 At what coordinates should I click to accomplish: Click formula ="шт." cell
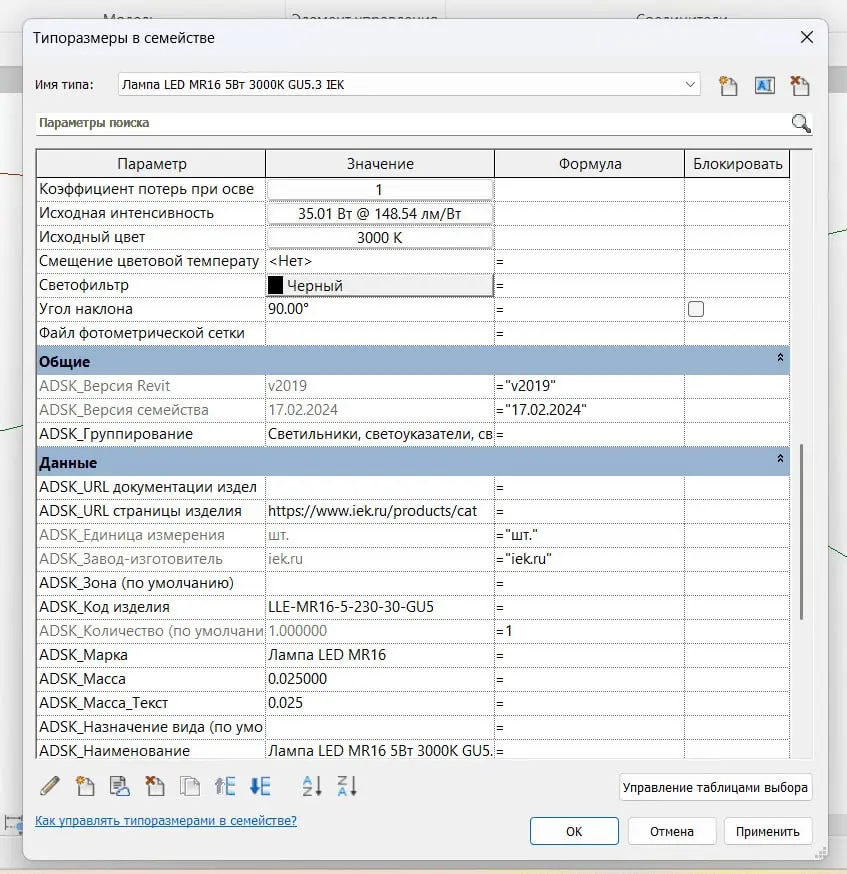[590, 535]
